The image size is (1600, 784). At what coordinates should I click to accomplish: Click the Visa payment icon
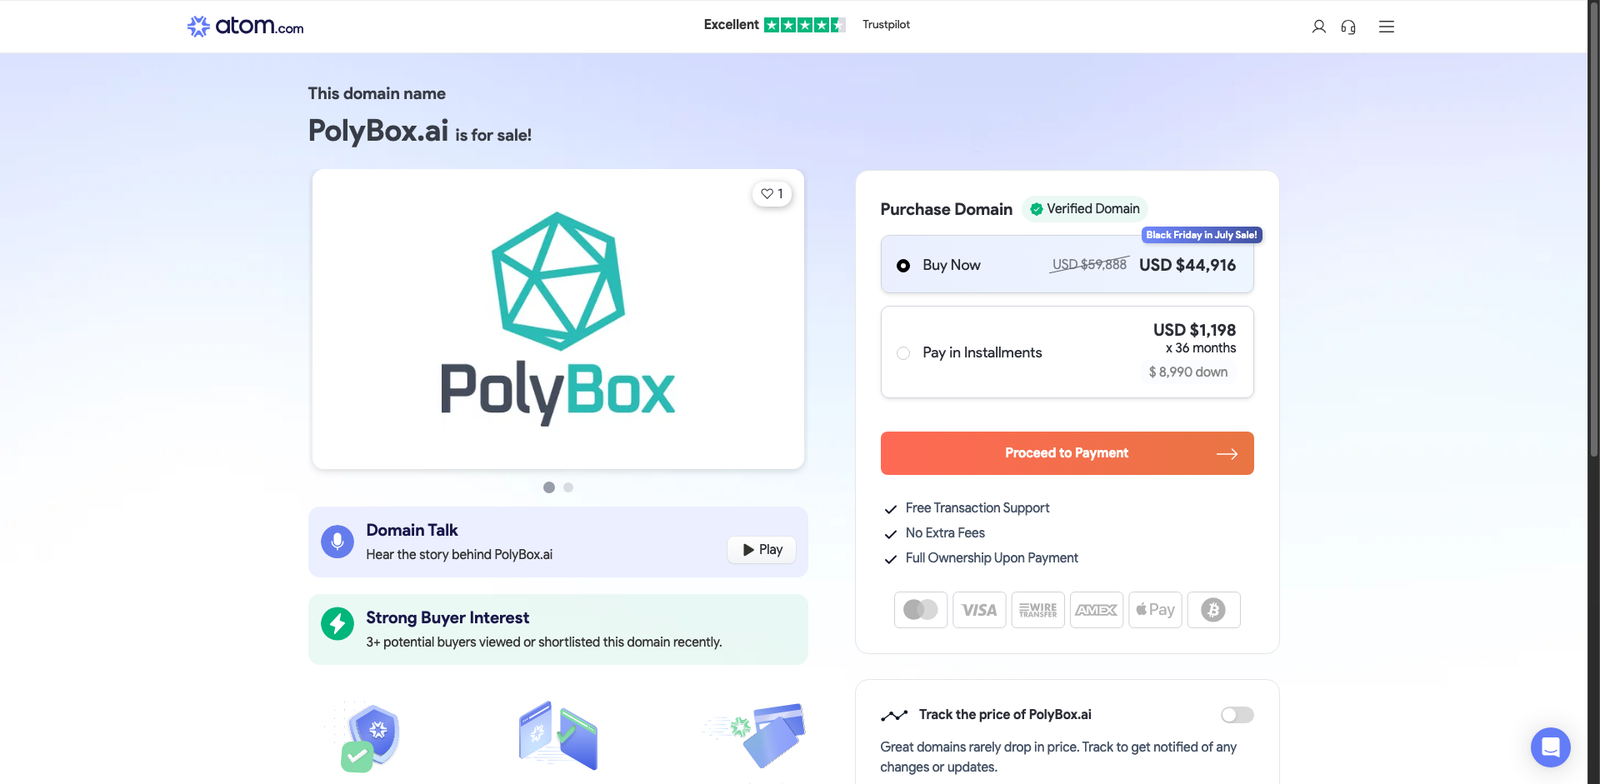tap(979, 610)
